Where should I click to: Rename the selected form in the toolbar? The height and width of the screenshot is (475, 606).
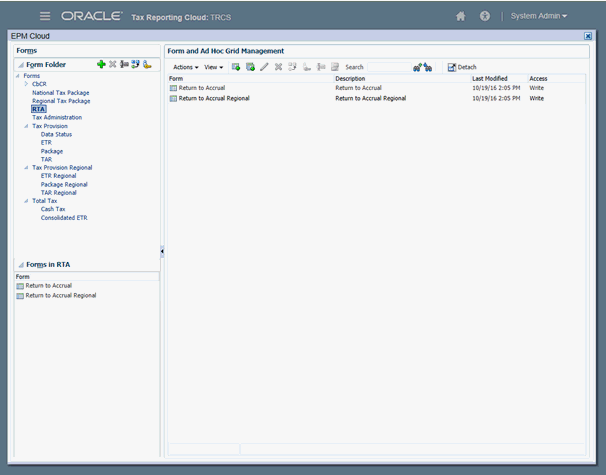pos(321,67)
